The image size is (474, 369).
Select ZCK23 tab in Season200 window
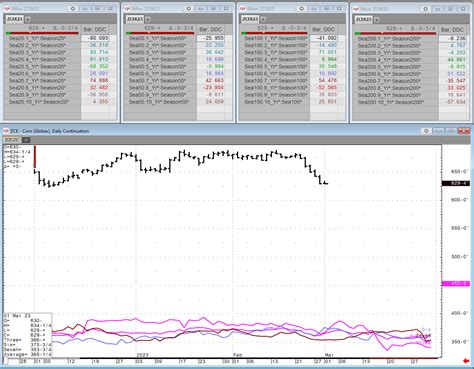pyautogui.click(x=364, y=19)
